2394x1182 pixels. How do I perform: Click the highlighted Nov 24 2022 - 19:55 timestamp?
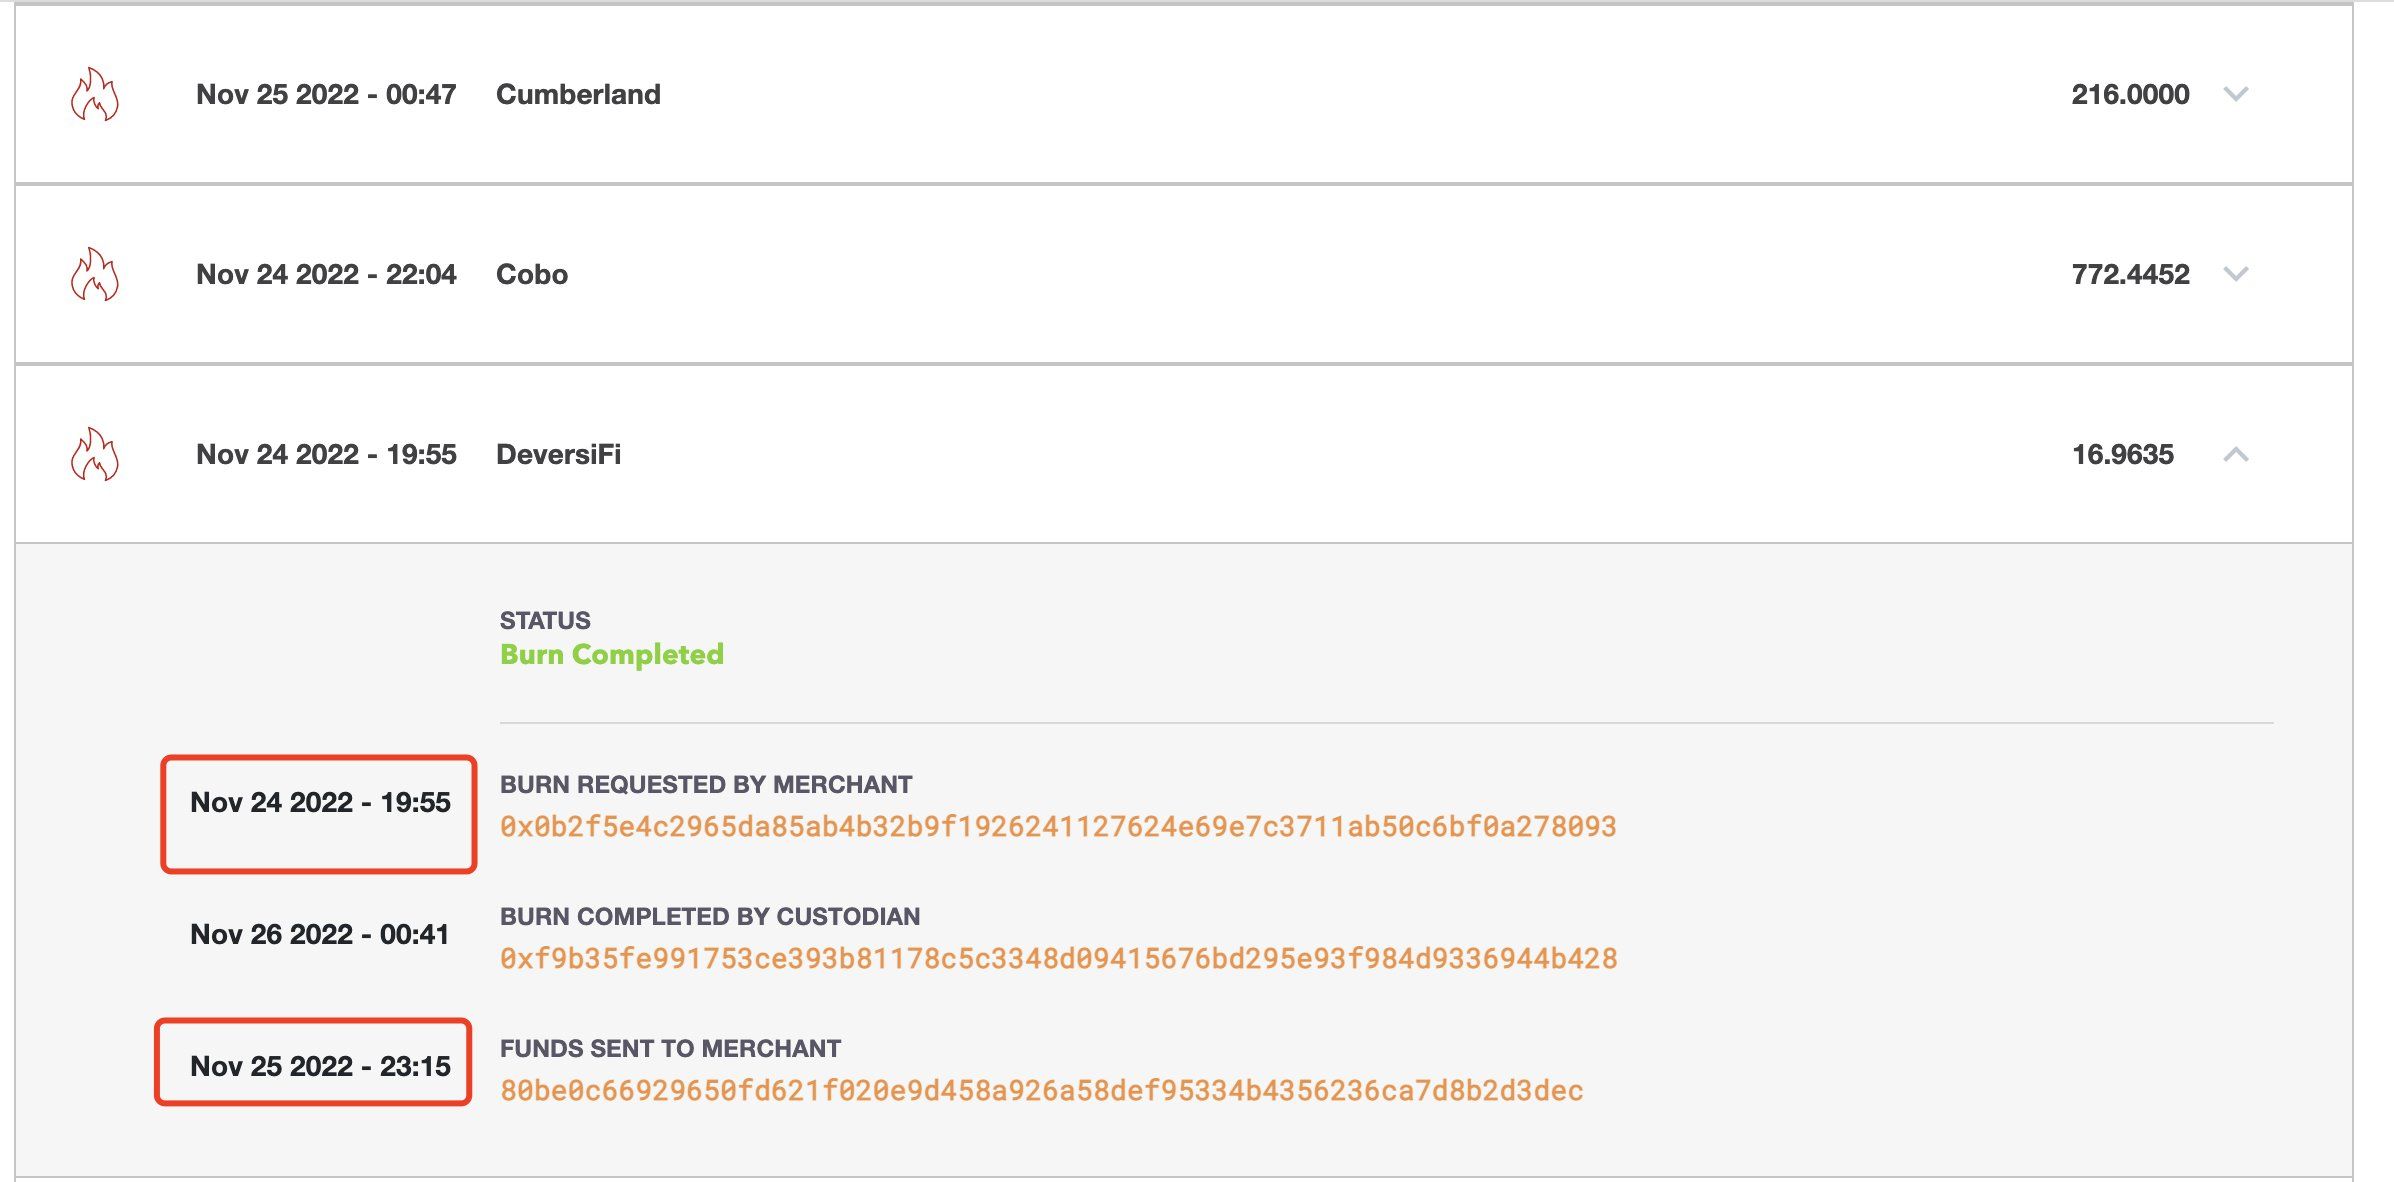click(x=320, y=802)
